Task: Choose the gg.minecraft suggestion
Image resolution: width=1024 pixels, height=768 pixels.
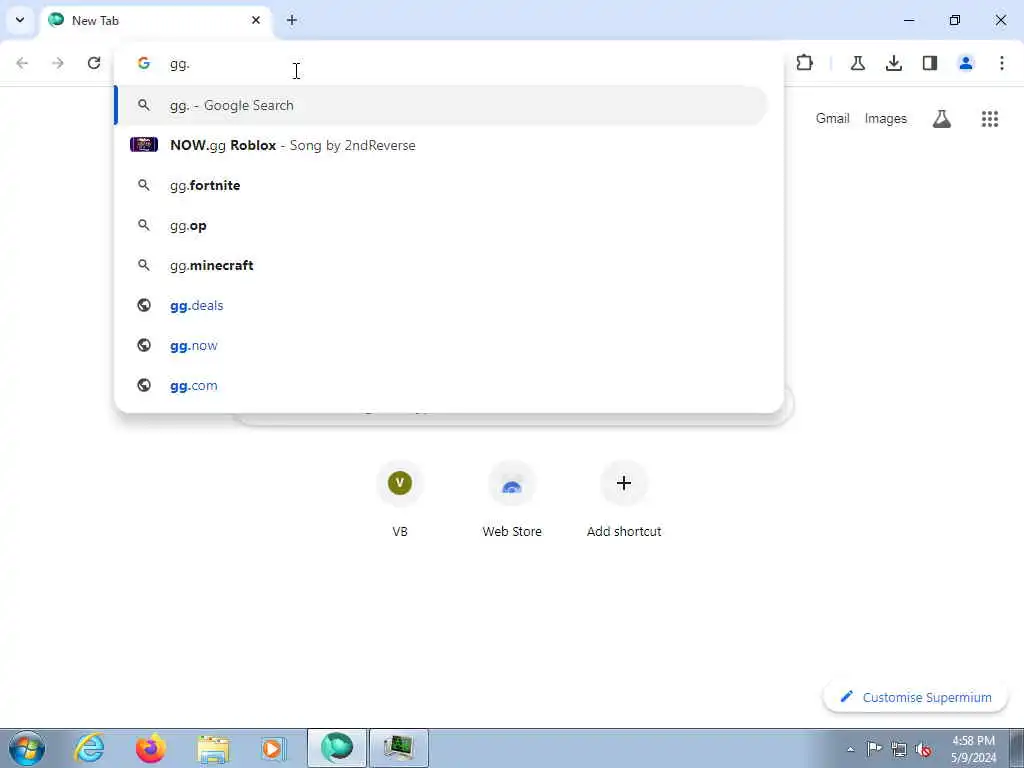Action: point(442,265)
